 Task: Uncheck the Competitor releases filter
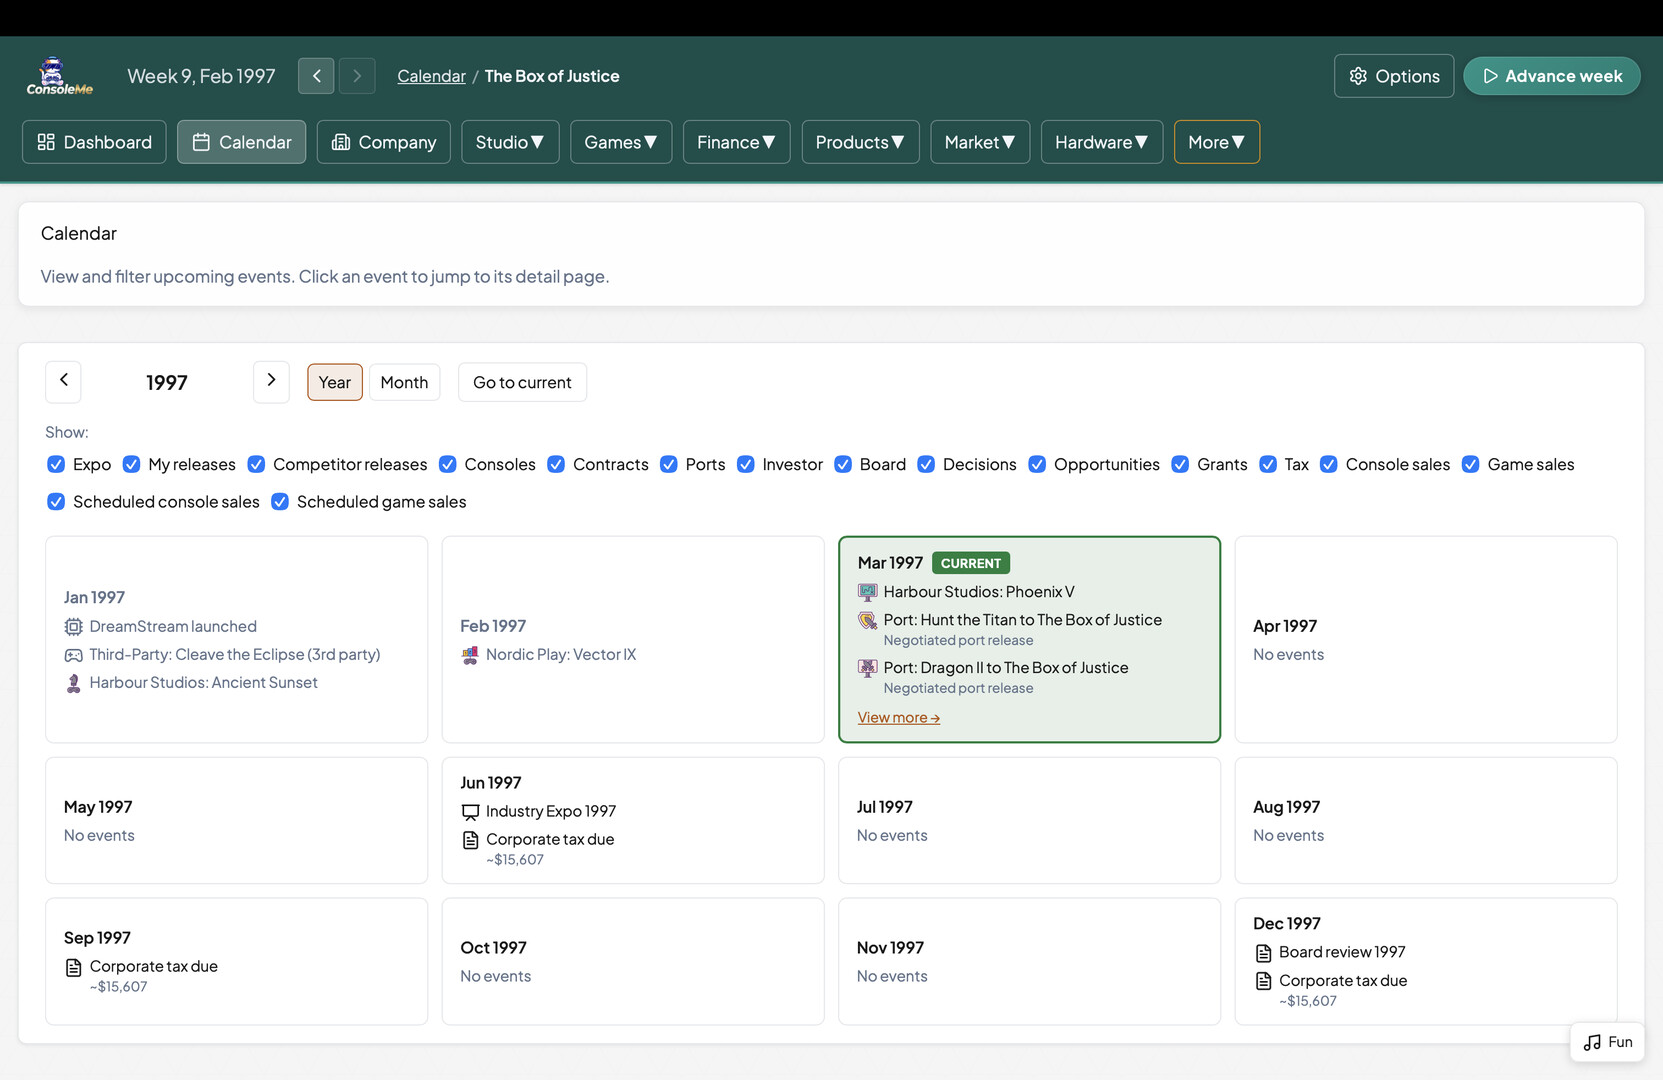(x=256, y=464)
